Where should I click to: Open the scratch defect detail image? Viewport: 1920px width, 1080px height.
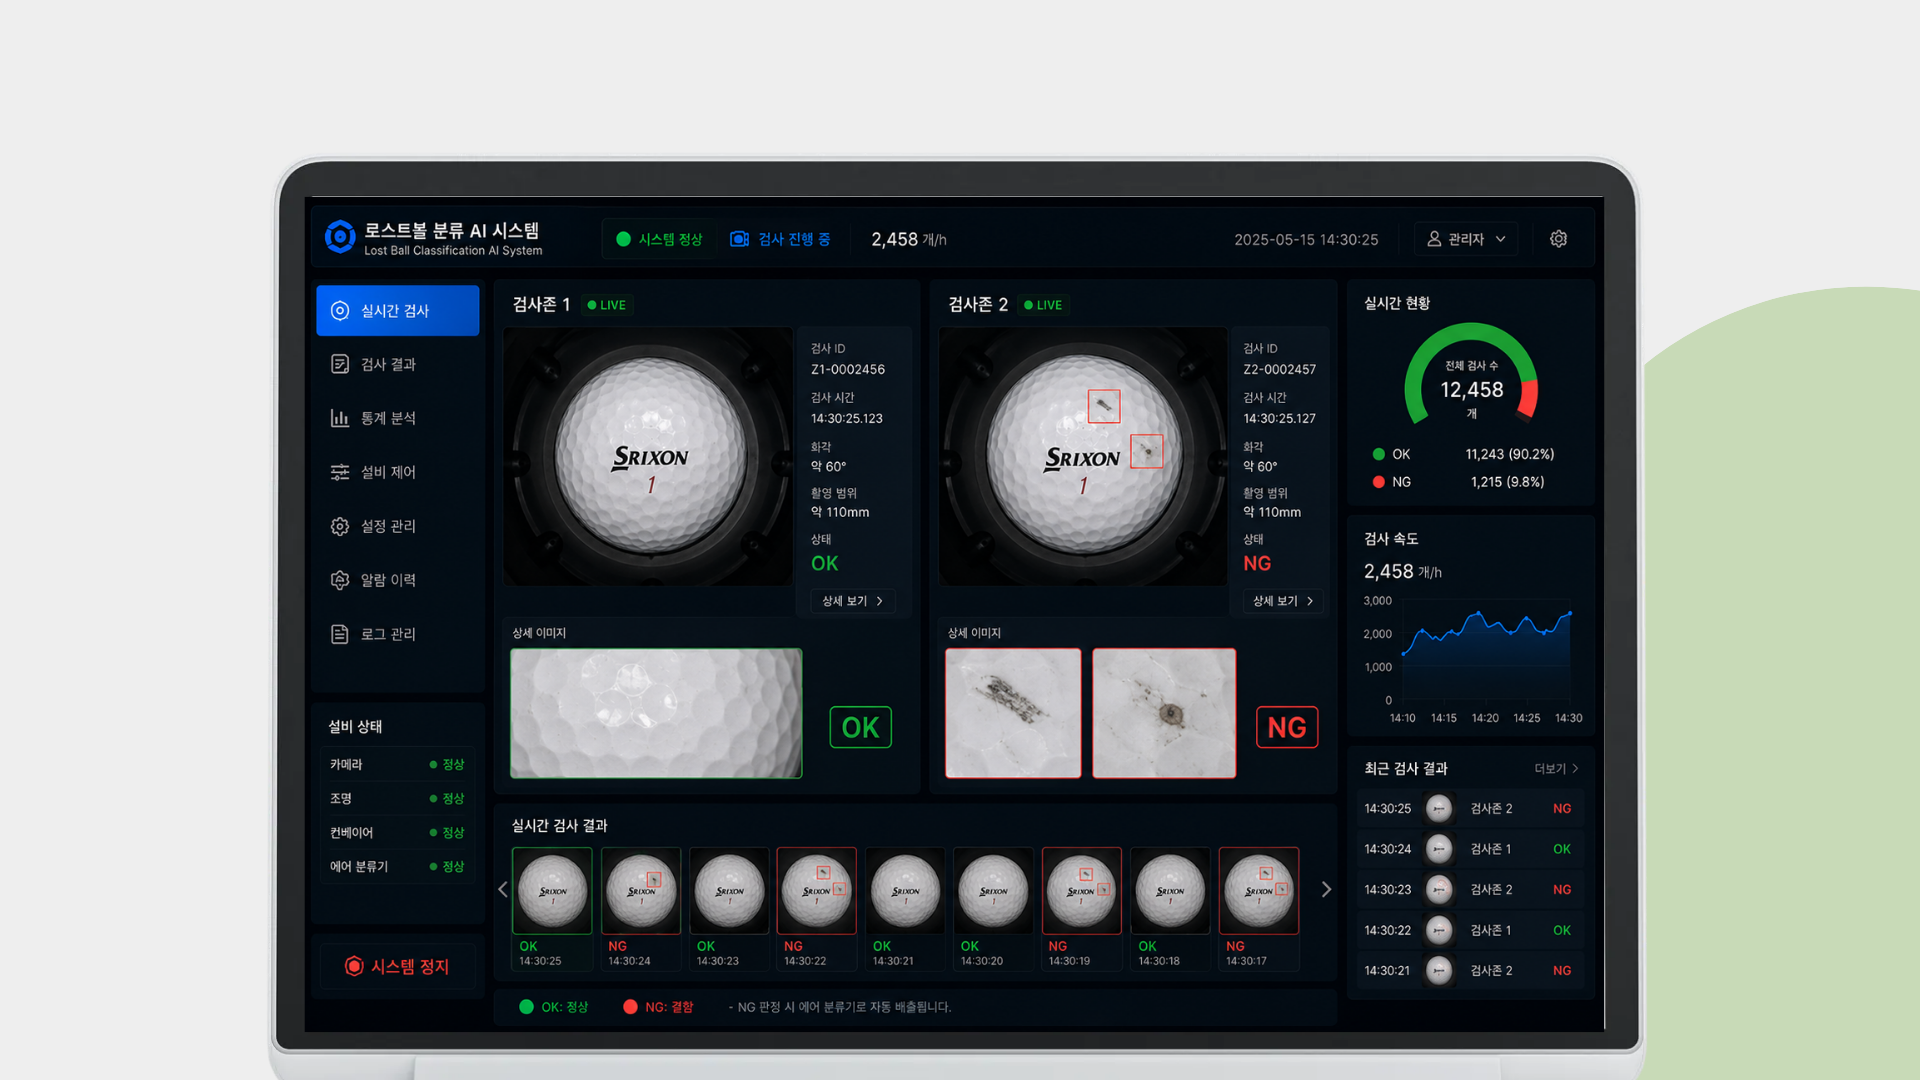pyautogui.click(x=1013, y=713)
